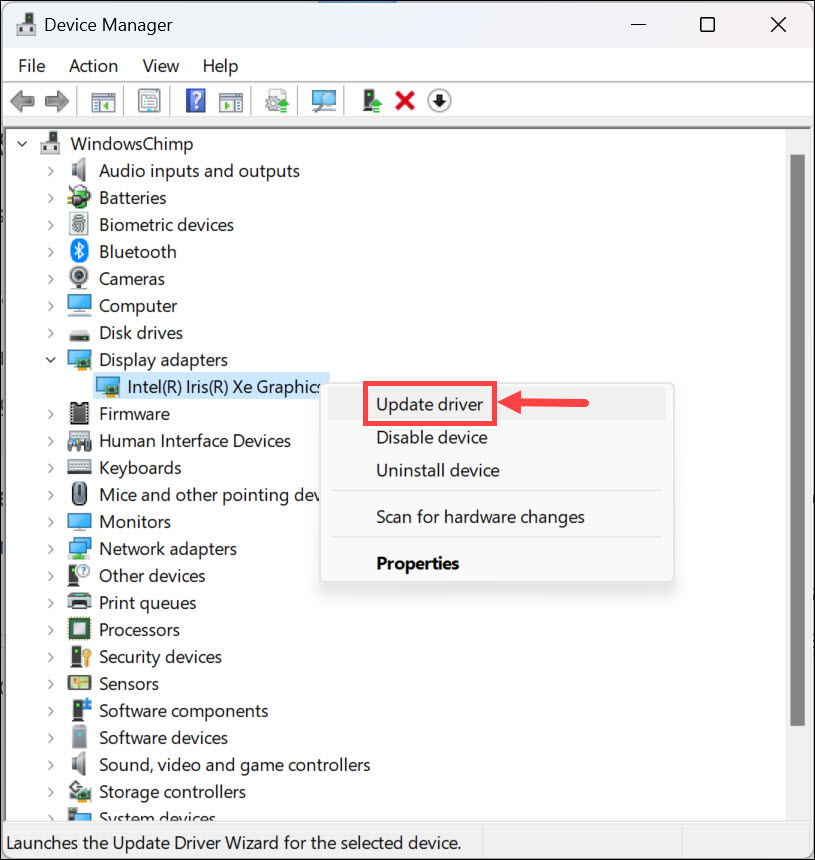Collapse the Display adapters category

tap(50, 360)
